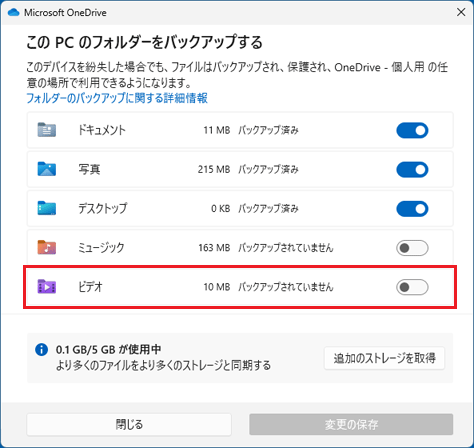This screenshot has height=448, width=474.
Task: Click the 追加のストレージを取得 button
Action: [384, 358]
